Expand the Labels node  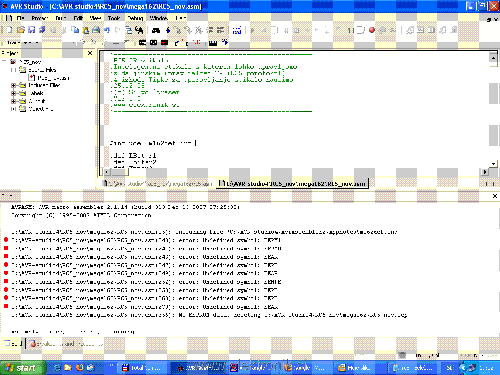click(x=13, y=93)
